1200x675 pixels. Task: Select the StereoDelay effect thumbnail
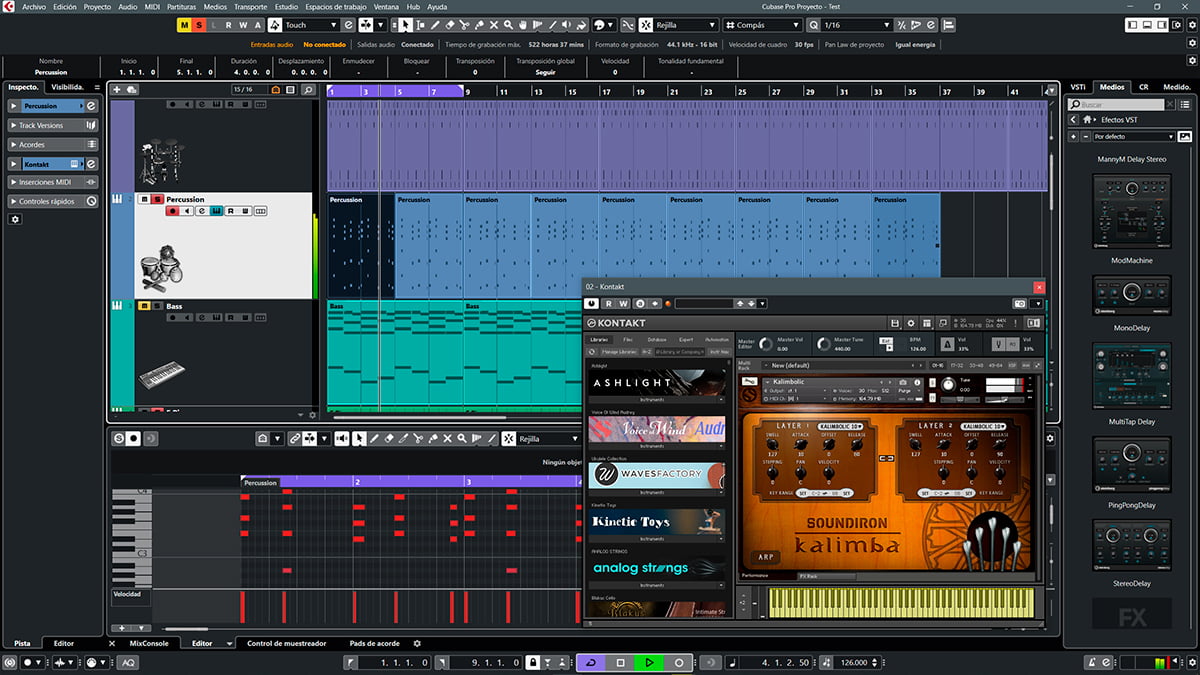click(1132, 546)
